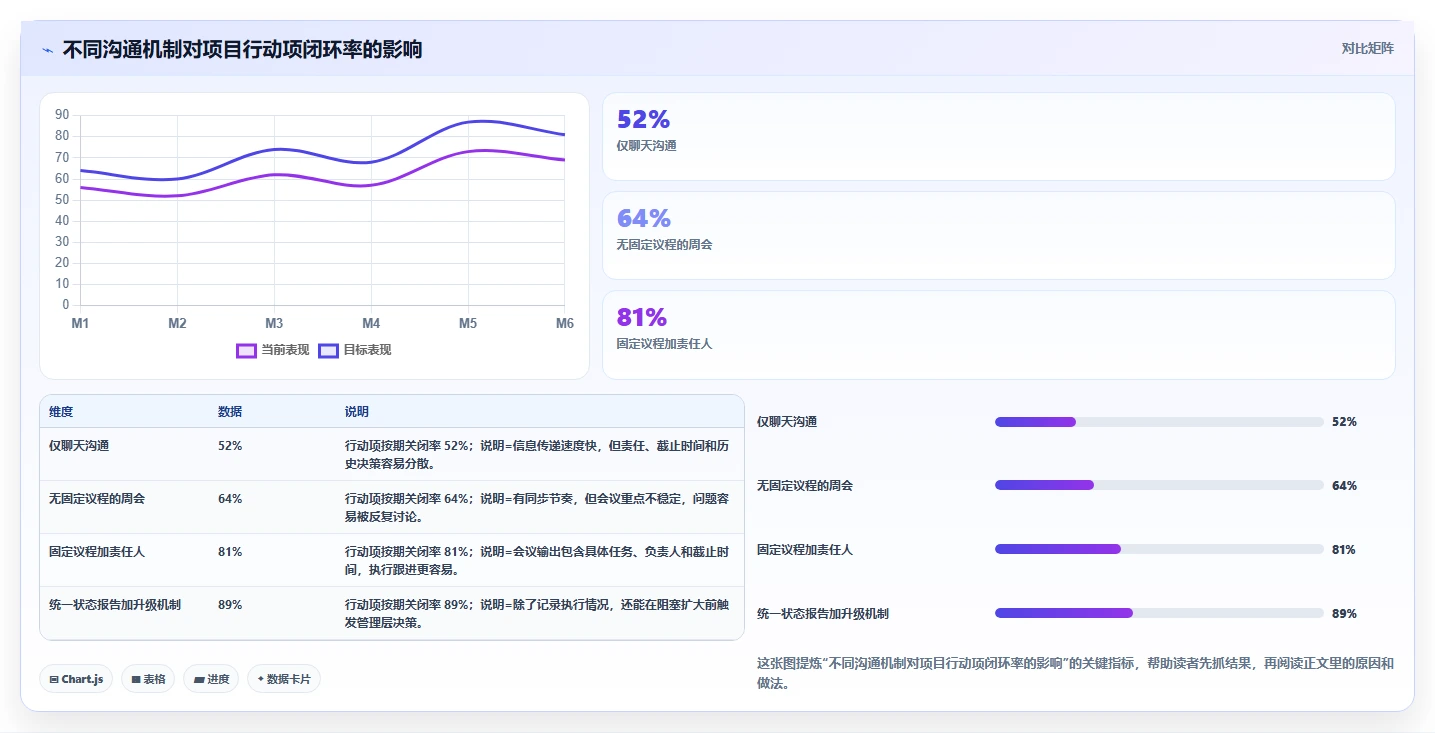Click the 无固定议程的周会 64% progress bar
The width and height of the screenshot is (1435, 733).
tap(1159, 485)
